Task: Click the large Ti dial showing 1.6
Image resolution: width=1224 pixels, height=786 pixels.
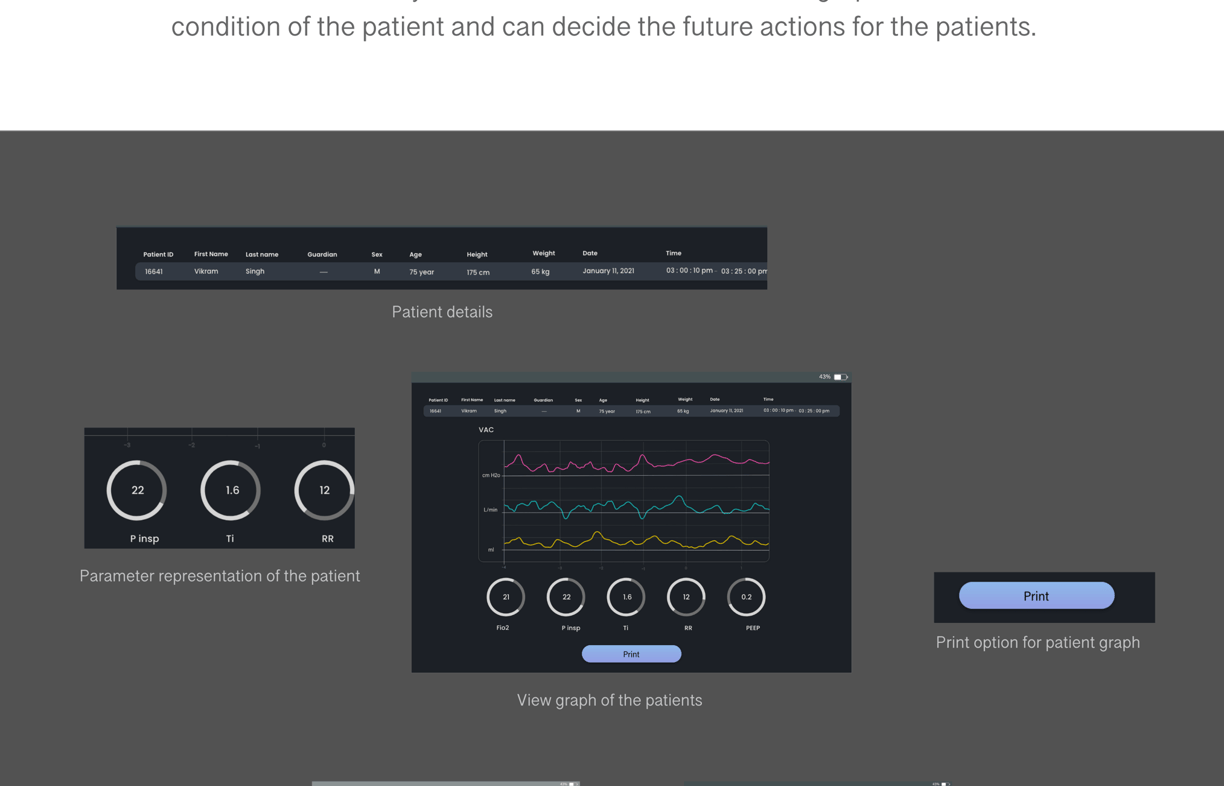Action: (231, 490)
